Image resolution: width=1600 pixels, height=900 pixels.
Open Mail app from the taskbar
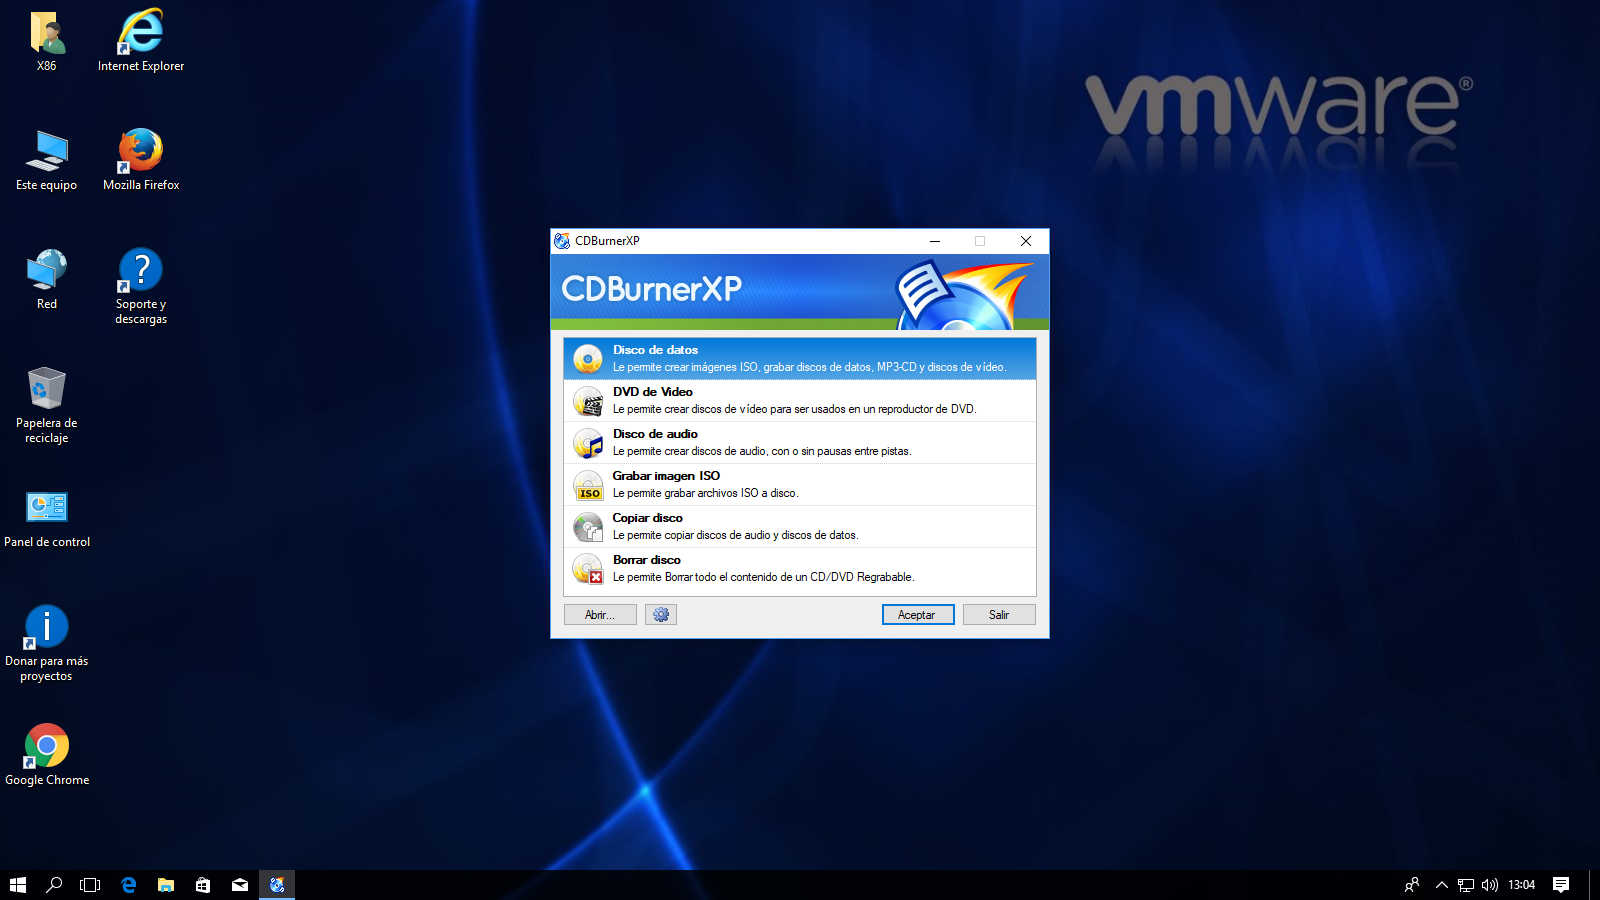[x=240, y=885]
